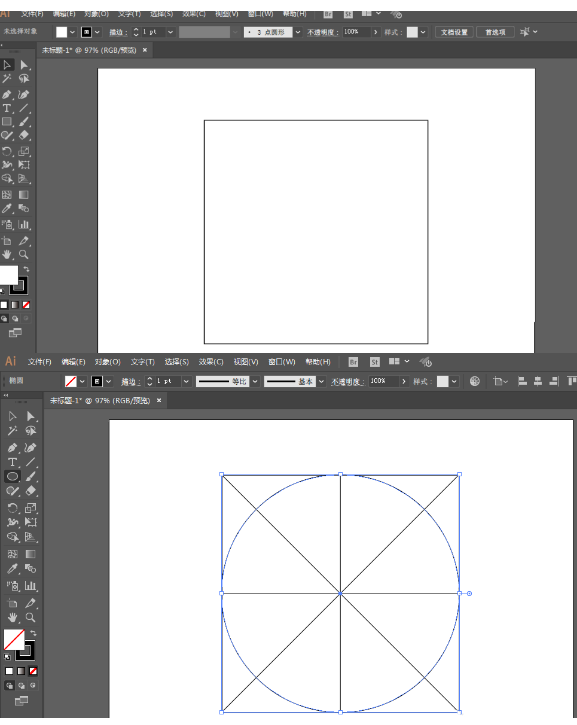Expand the 3 点圆形 brush dropdown
This screenshot has width=577, height=725.
(298, 32)
